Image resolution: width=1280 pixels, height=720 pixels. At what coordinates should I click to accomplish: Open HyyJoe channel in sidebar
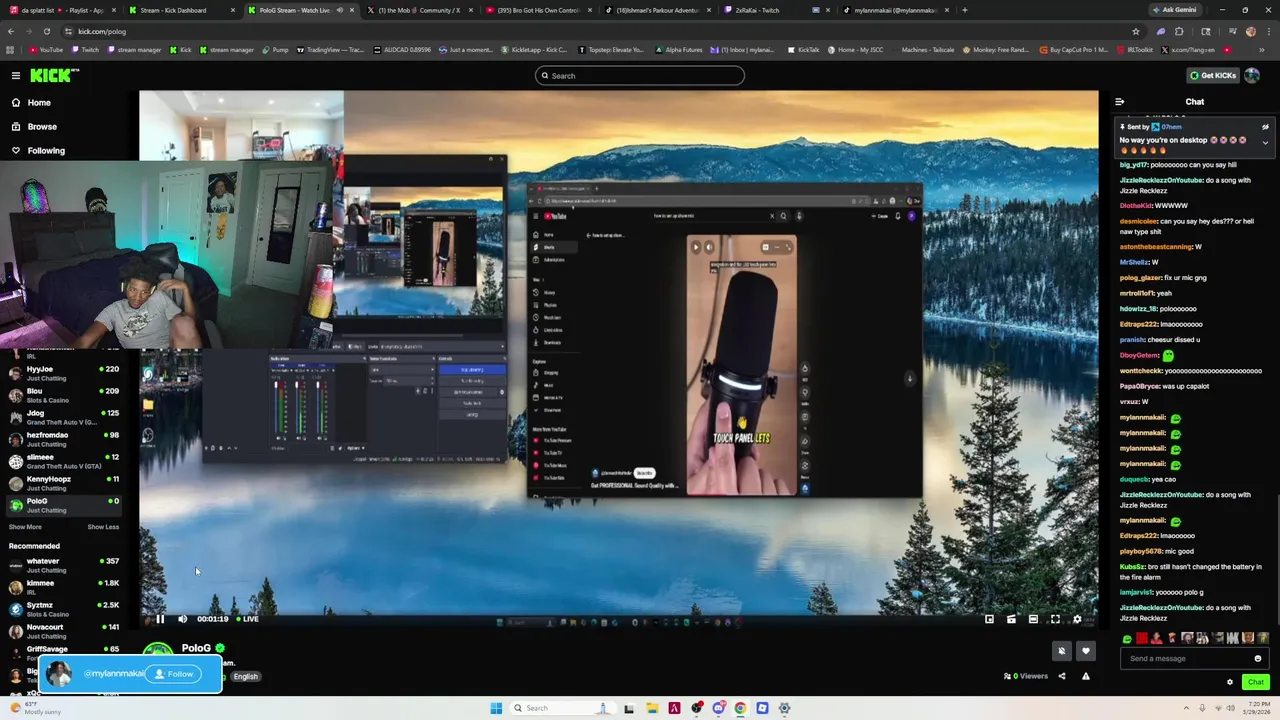[x=66, y=374]
